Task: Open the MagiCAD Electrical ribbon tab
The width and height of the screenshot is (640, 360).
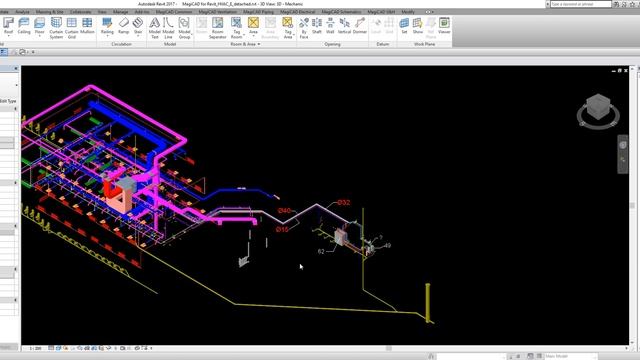Action: pyautogui.click(x=298, y=12)
